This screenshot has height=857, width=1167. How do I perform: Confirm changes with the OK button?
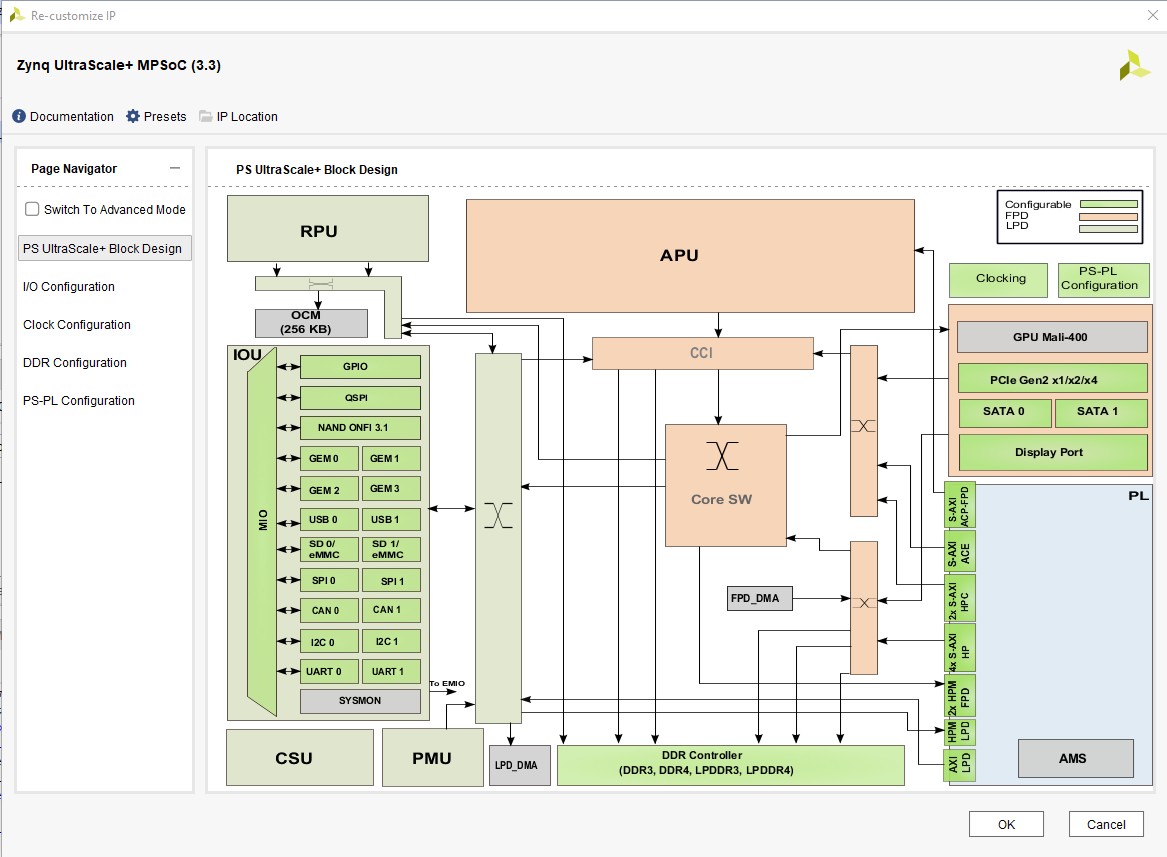1006,823
